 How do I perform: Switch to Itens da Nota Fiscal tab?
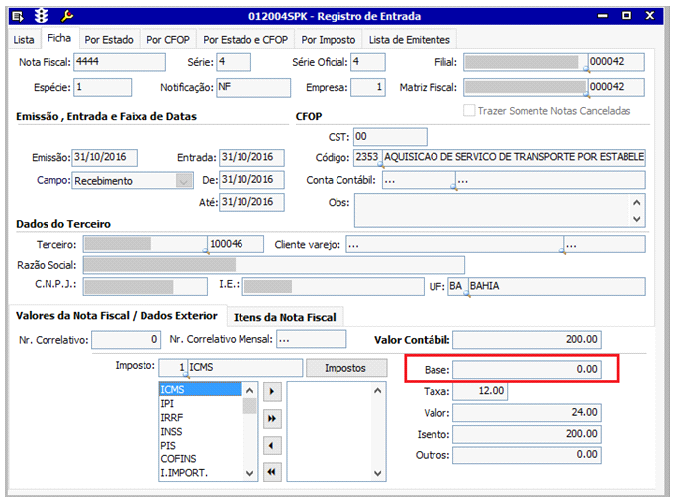pos(286,317)
